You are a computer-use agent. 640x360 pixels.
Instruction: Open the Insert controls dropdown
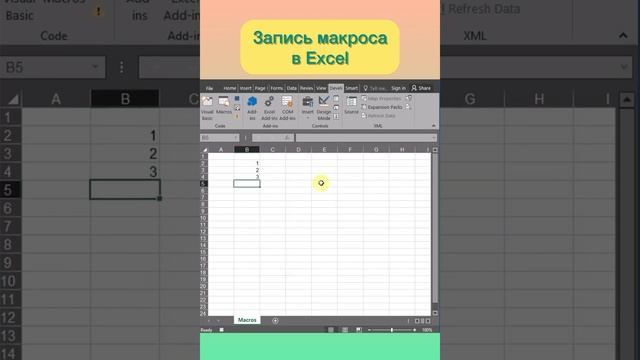[x=308, y=108]
